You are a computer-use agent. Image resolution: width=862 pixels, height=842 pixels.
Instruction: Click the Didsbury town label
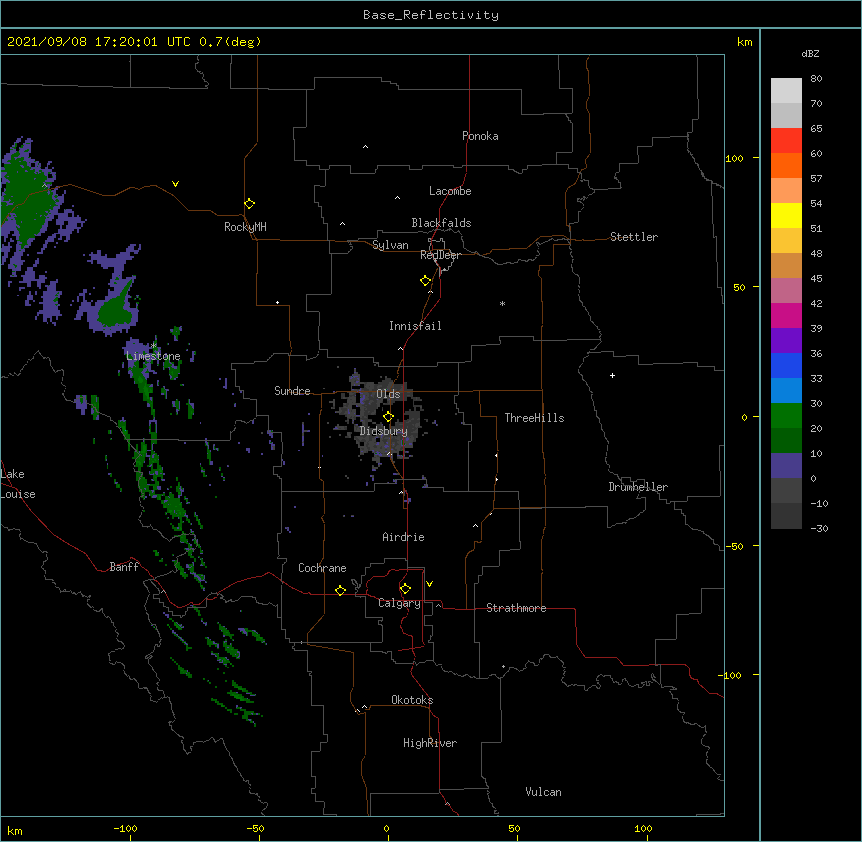384,431
